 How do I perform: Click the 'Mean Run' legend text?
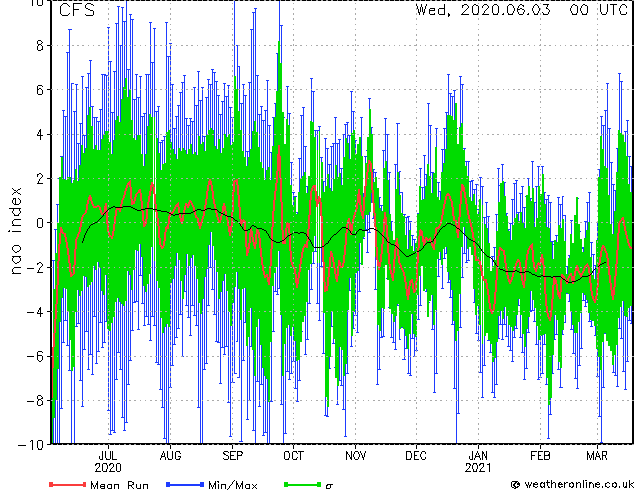[x=120, y=485]
